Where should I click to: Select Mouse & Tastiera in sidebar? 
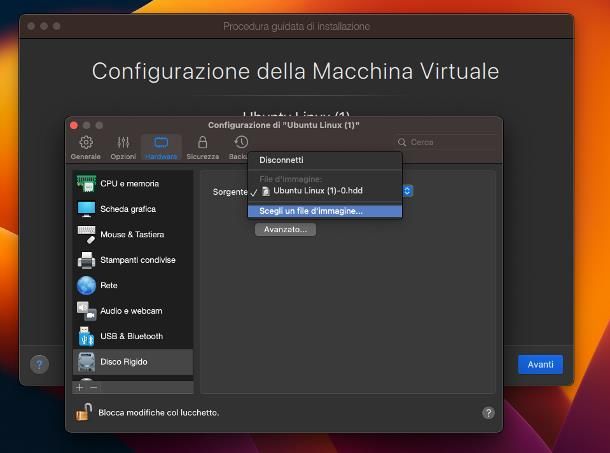click(133, 234)
